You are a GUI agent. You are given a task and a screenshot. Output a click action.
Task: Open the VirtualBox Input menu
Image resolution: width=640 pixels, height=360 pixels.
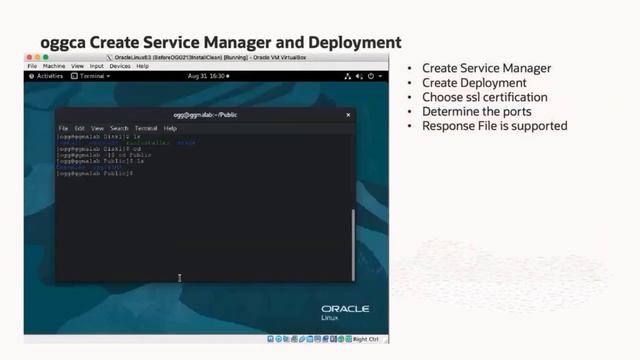[96, 66]
